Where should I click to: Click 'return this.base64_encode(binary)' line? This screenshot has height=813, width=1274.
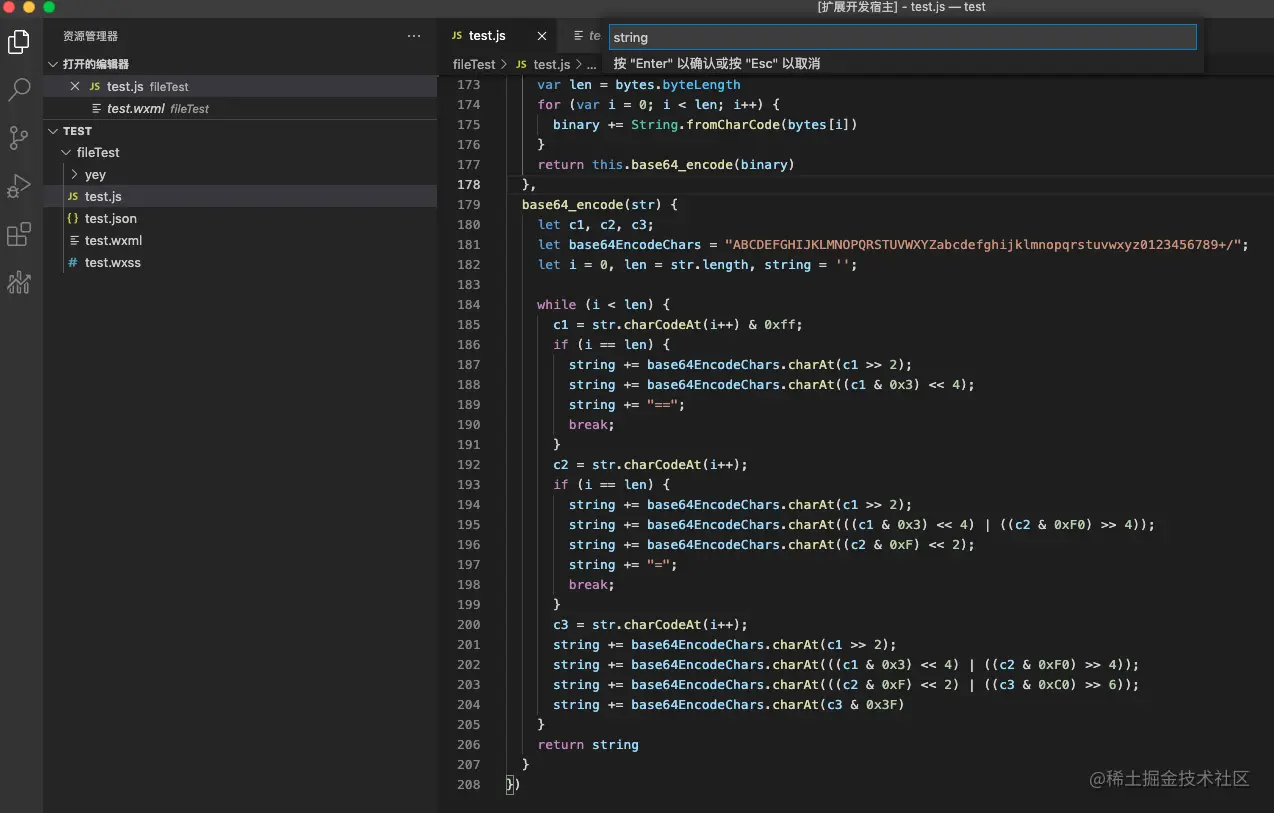[666, 165]
